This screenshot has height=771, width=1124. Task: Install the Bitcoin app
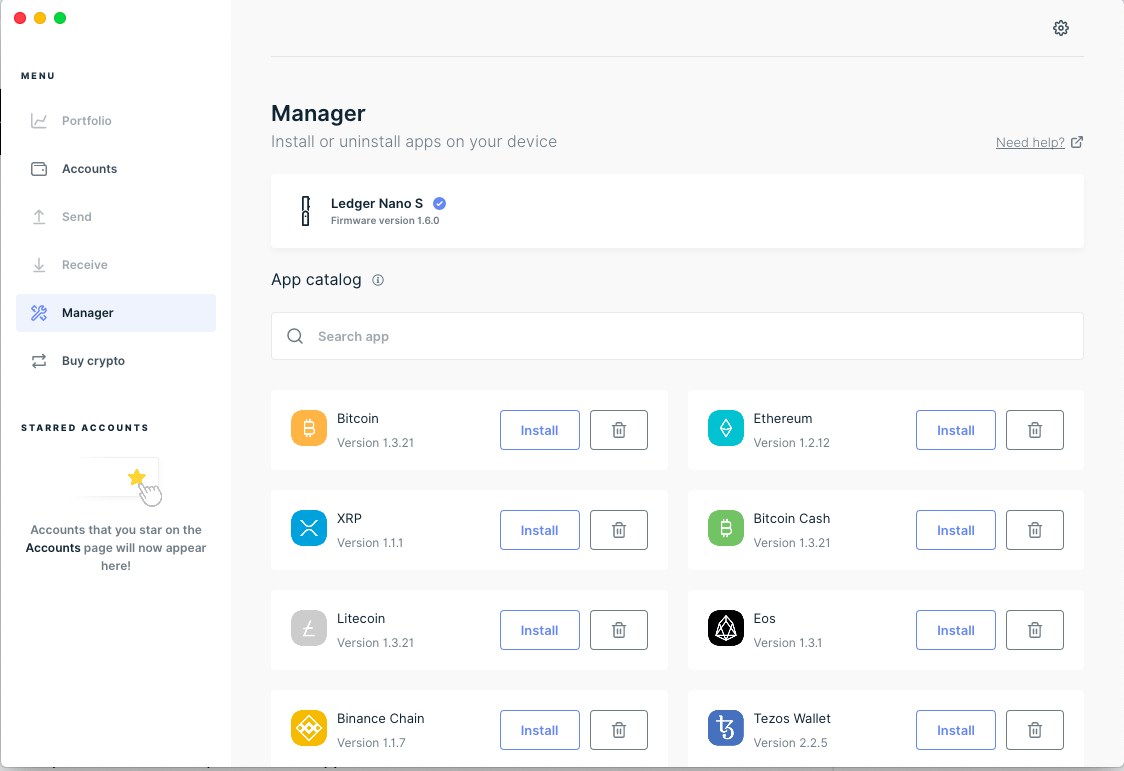(x=539, y=430)
